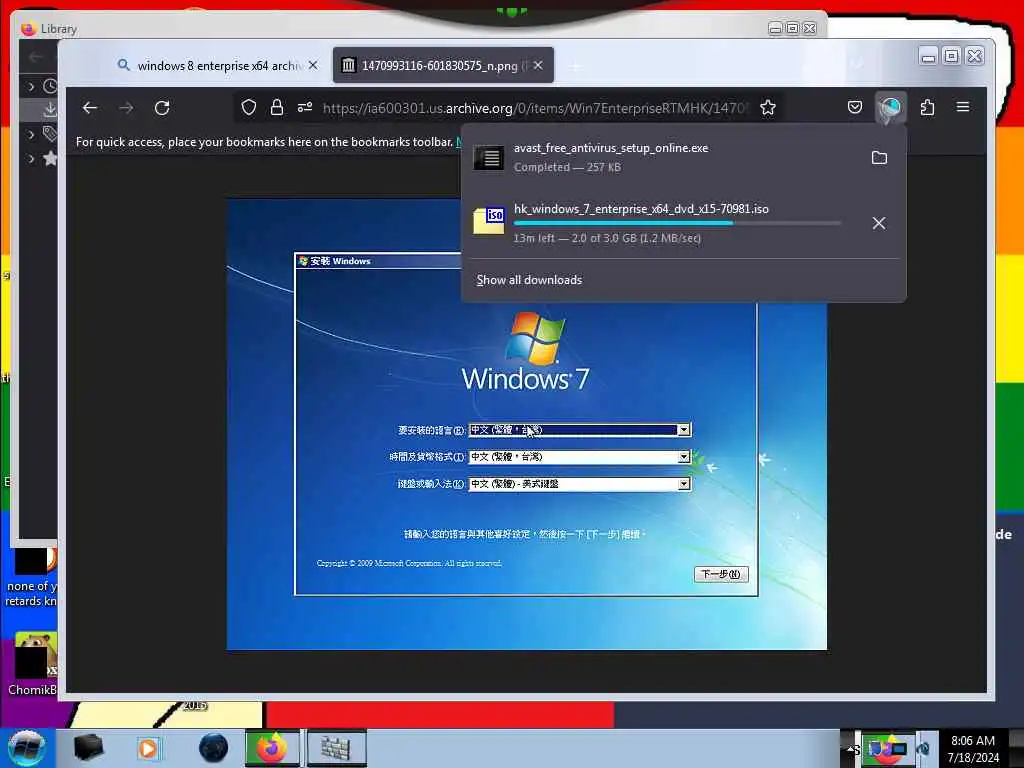1024x768 pixels.
Task: Click the system tray clock 8:06 AM
Action: 973,749
